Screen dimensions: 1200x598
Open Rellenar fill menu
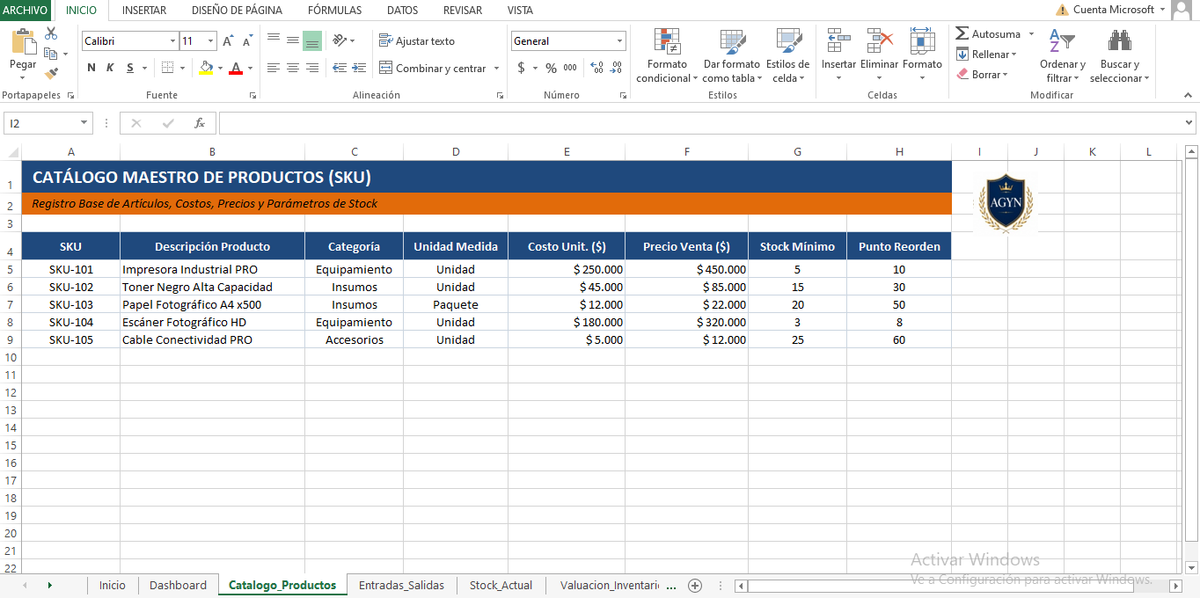click(x=987, y=54)
